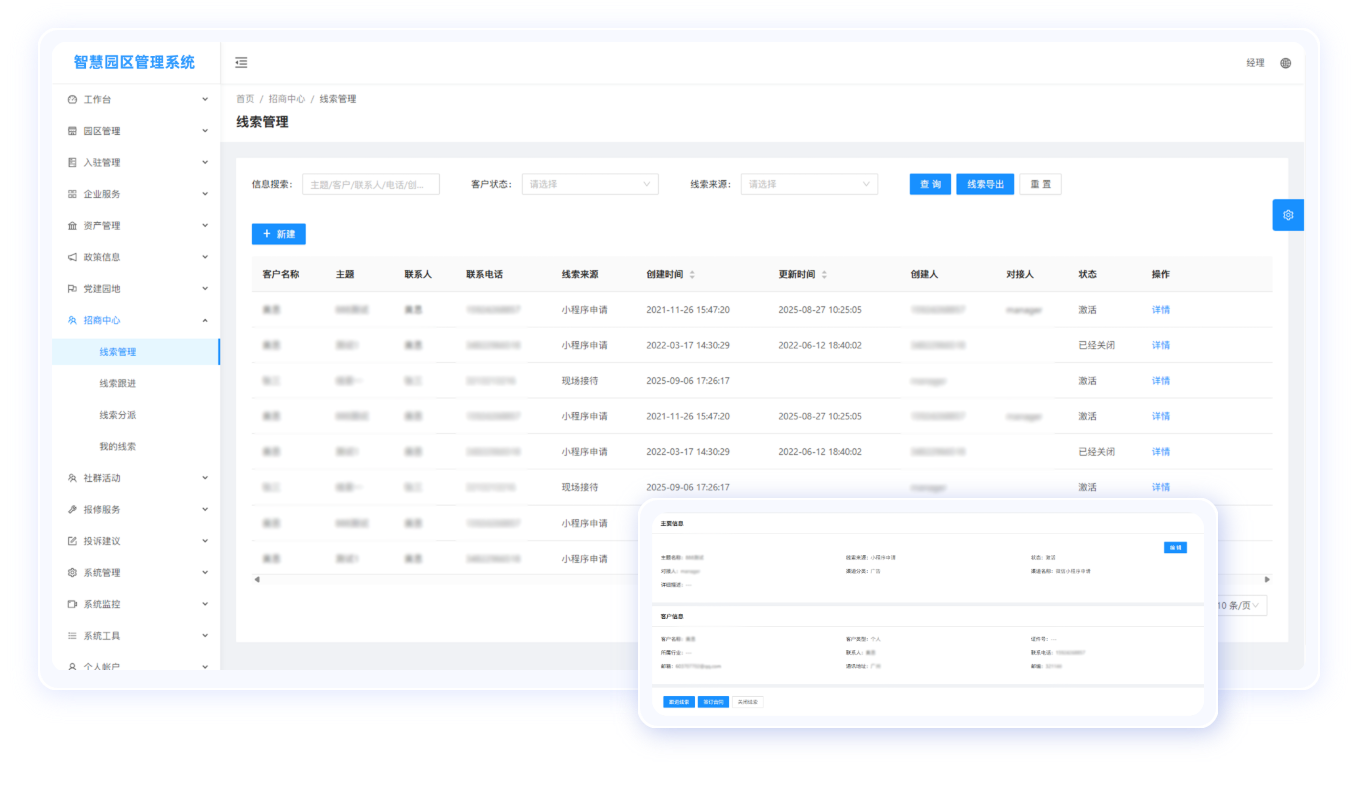Click the 政策信息 megaphone icon

72,257
